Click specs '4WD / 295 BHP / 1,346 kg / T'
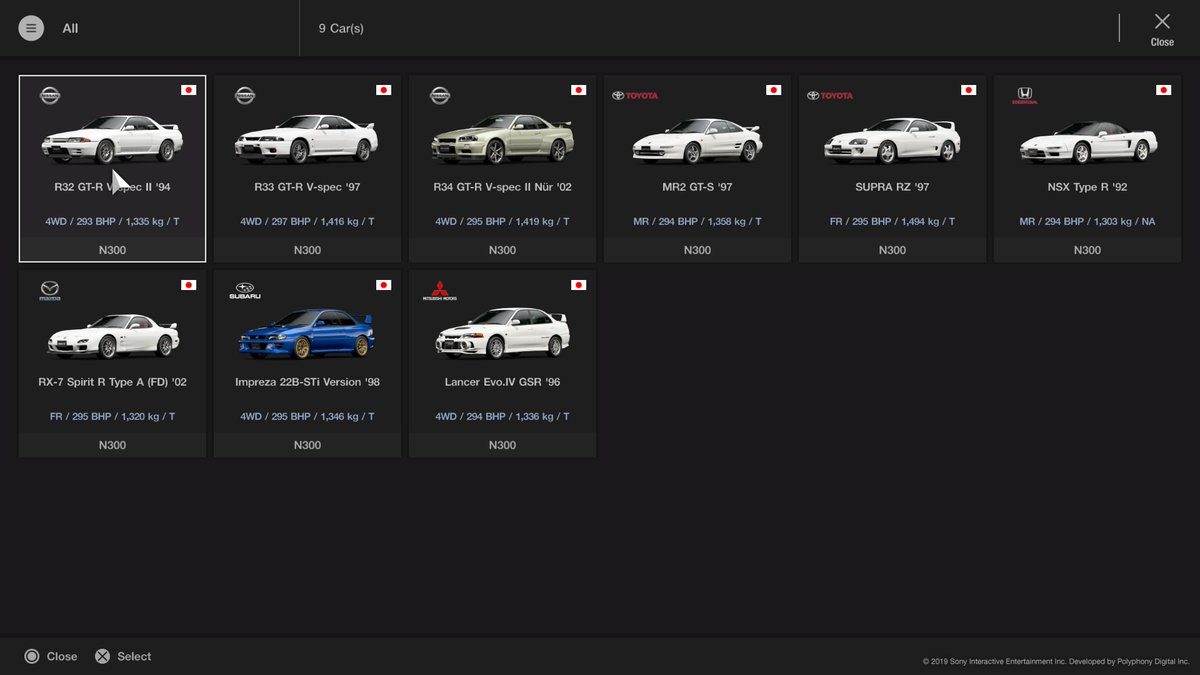1200x675 pixels. pos(307,417)
